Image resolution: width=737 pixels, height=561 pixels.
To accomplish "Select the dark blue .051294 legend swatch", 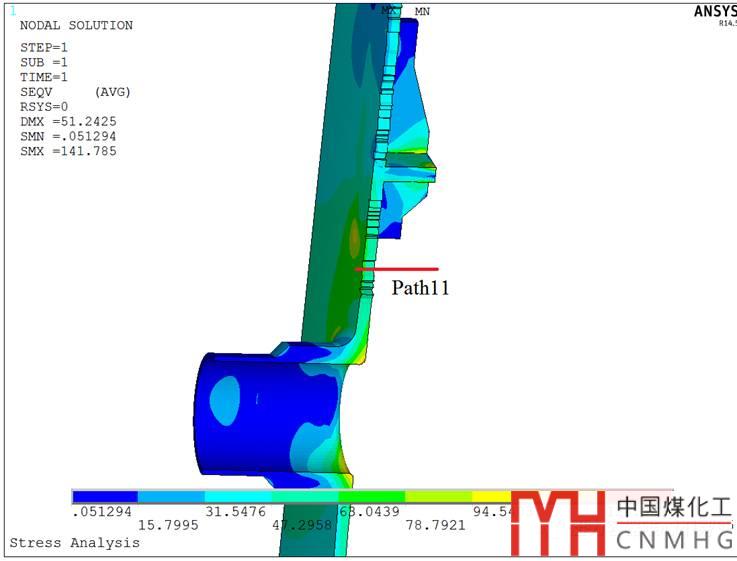I will [105, 496].
